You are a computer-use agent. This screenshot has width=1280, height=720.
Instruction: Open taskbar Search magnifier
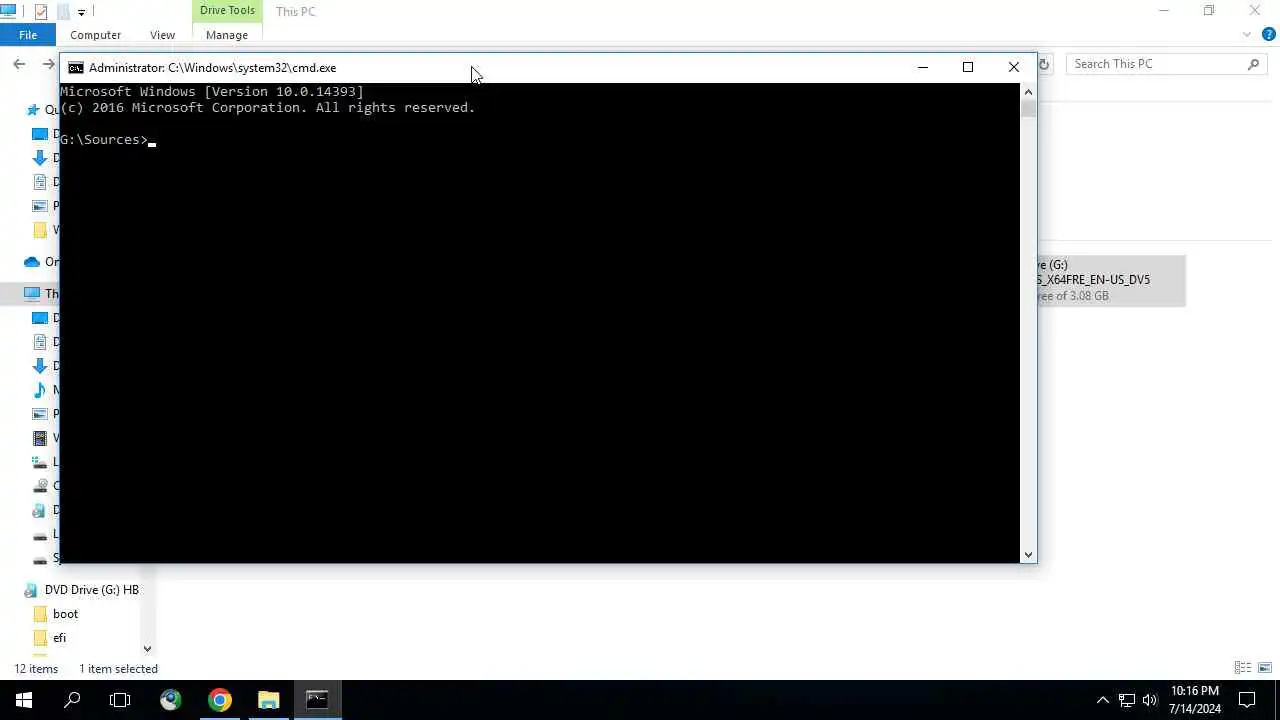[72, 700]
